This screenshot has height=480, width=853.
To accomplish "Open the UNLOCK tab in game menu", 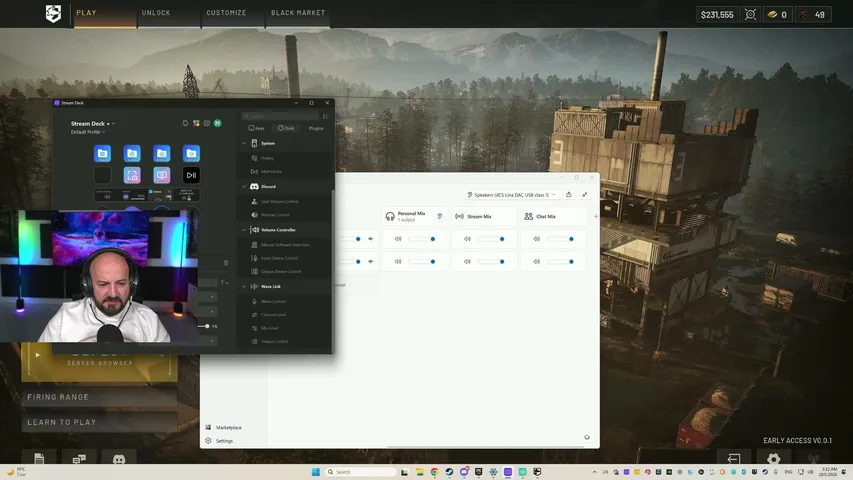I will pyautogui.click(x=156, y=13).
